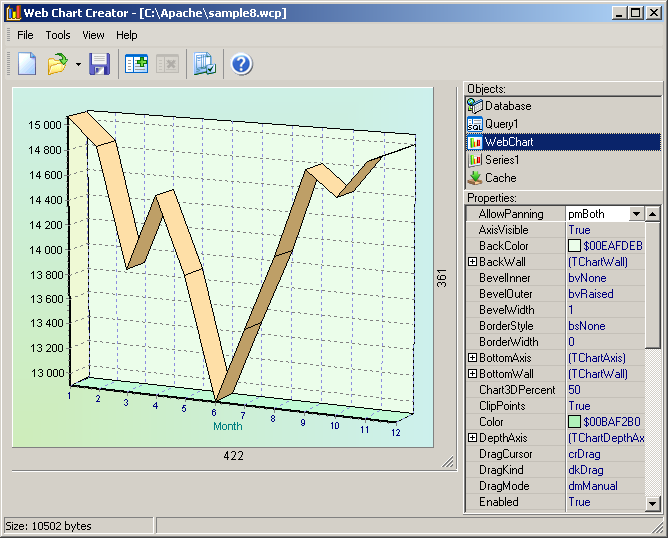Click the Publish/check documents toolbar icon
This screenshot has width=668, height=538.
pos(204,64)
